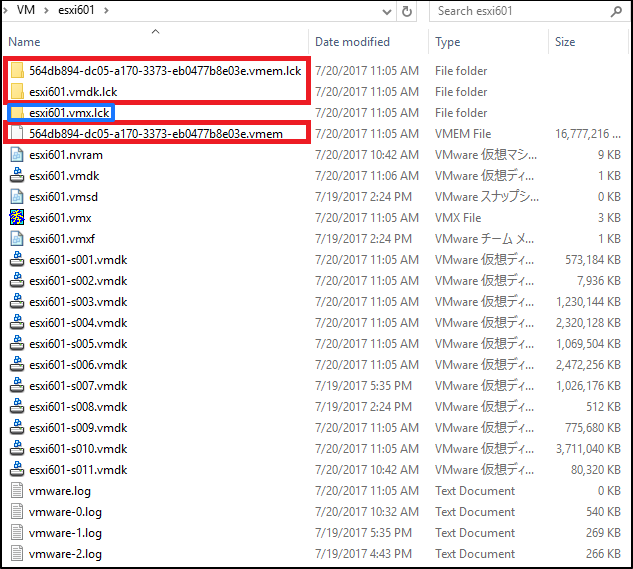Click esxi601-s011.vmdk disk icon
The image size is (633, 569).
click(x=17, y=470)
